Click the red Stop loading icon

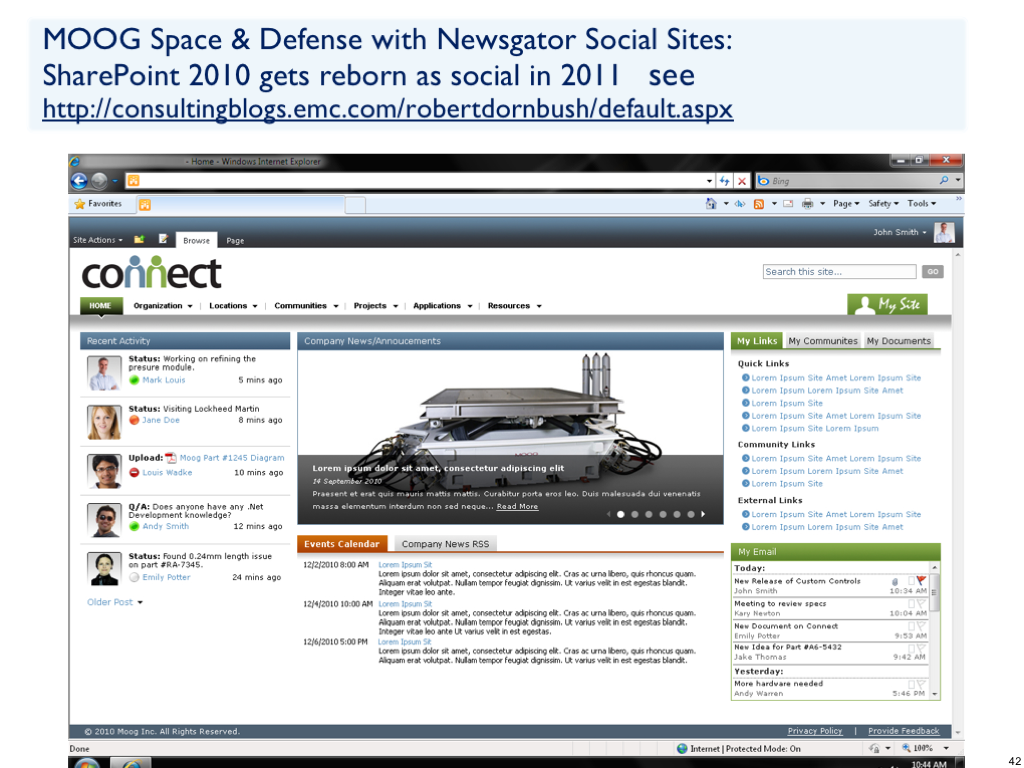[x=742, y=181]
